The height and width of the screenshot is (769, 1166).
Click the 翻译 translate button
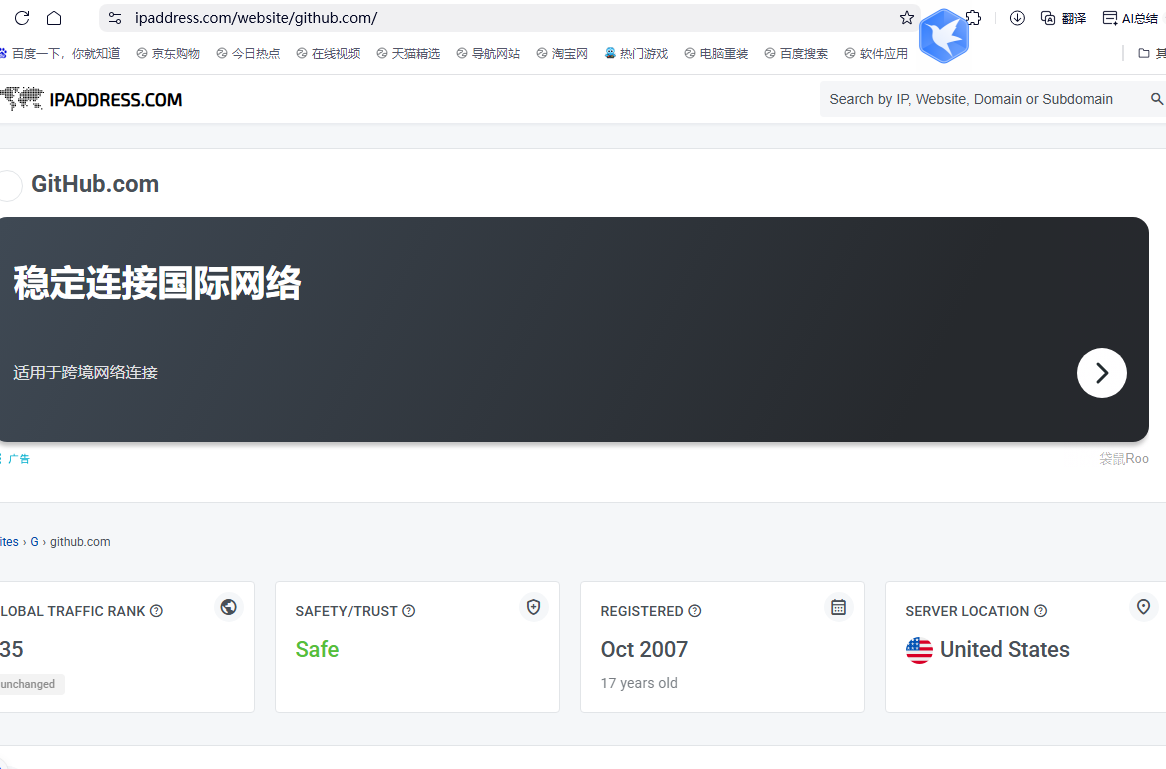tap(1063, 18)
